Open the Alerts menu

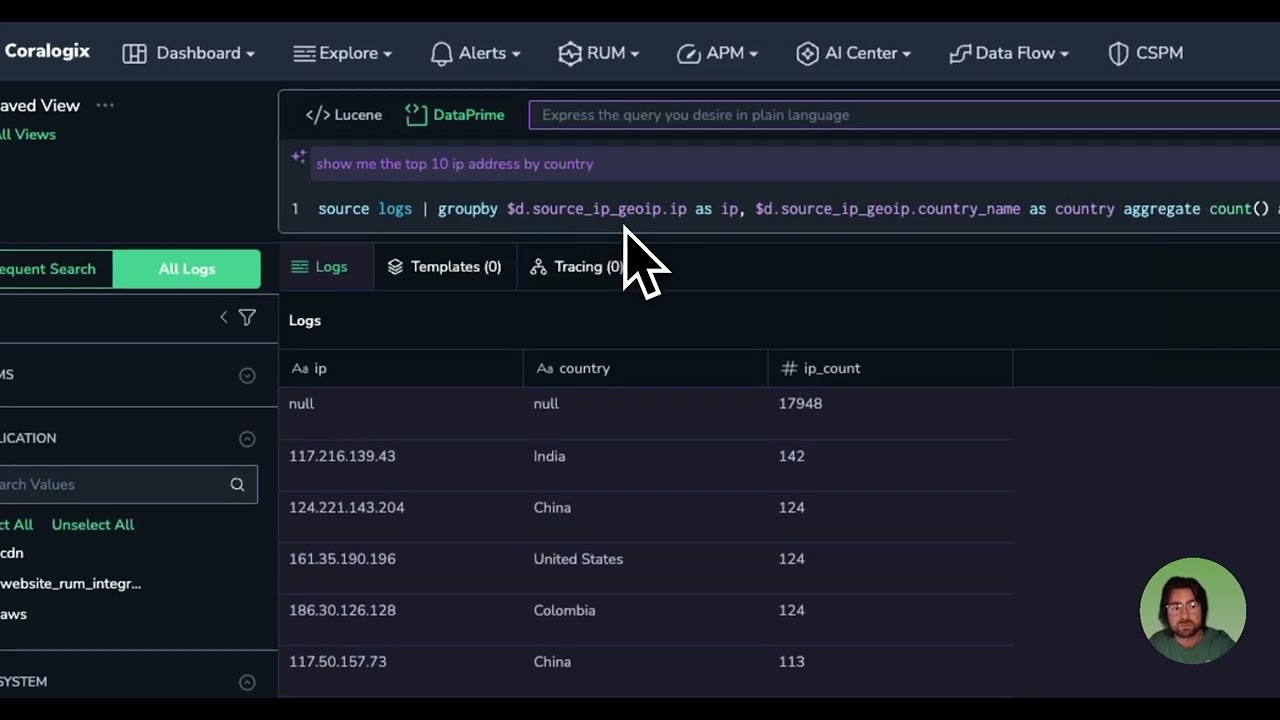(475, 53)
